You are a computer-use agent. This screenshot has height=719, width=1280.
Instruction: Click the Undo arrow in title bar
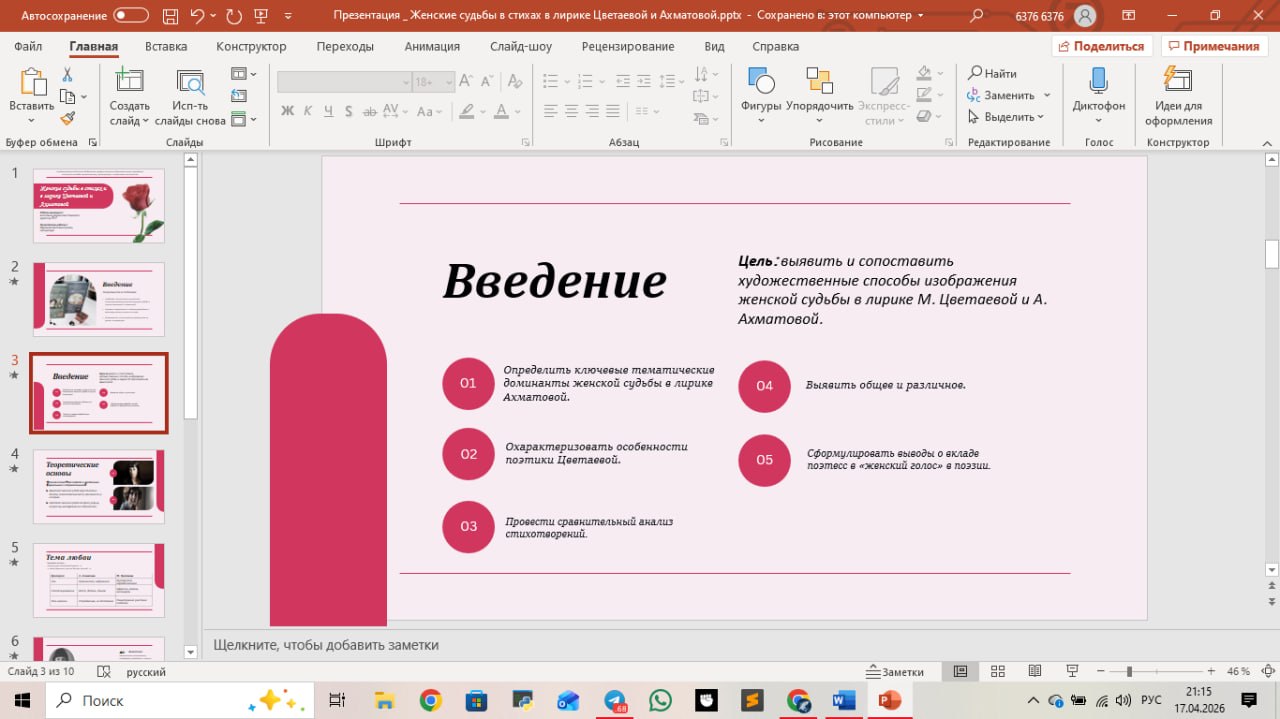(x=197, y=16)
